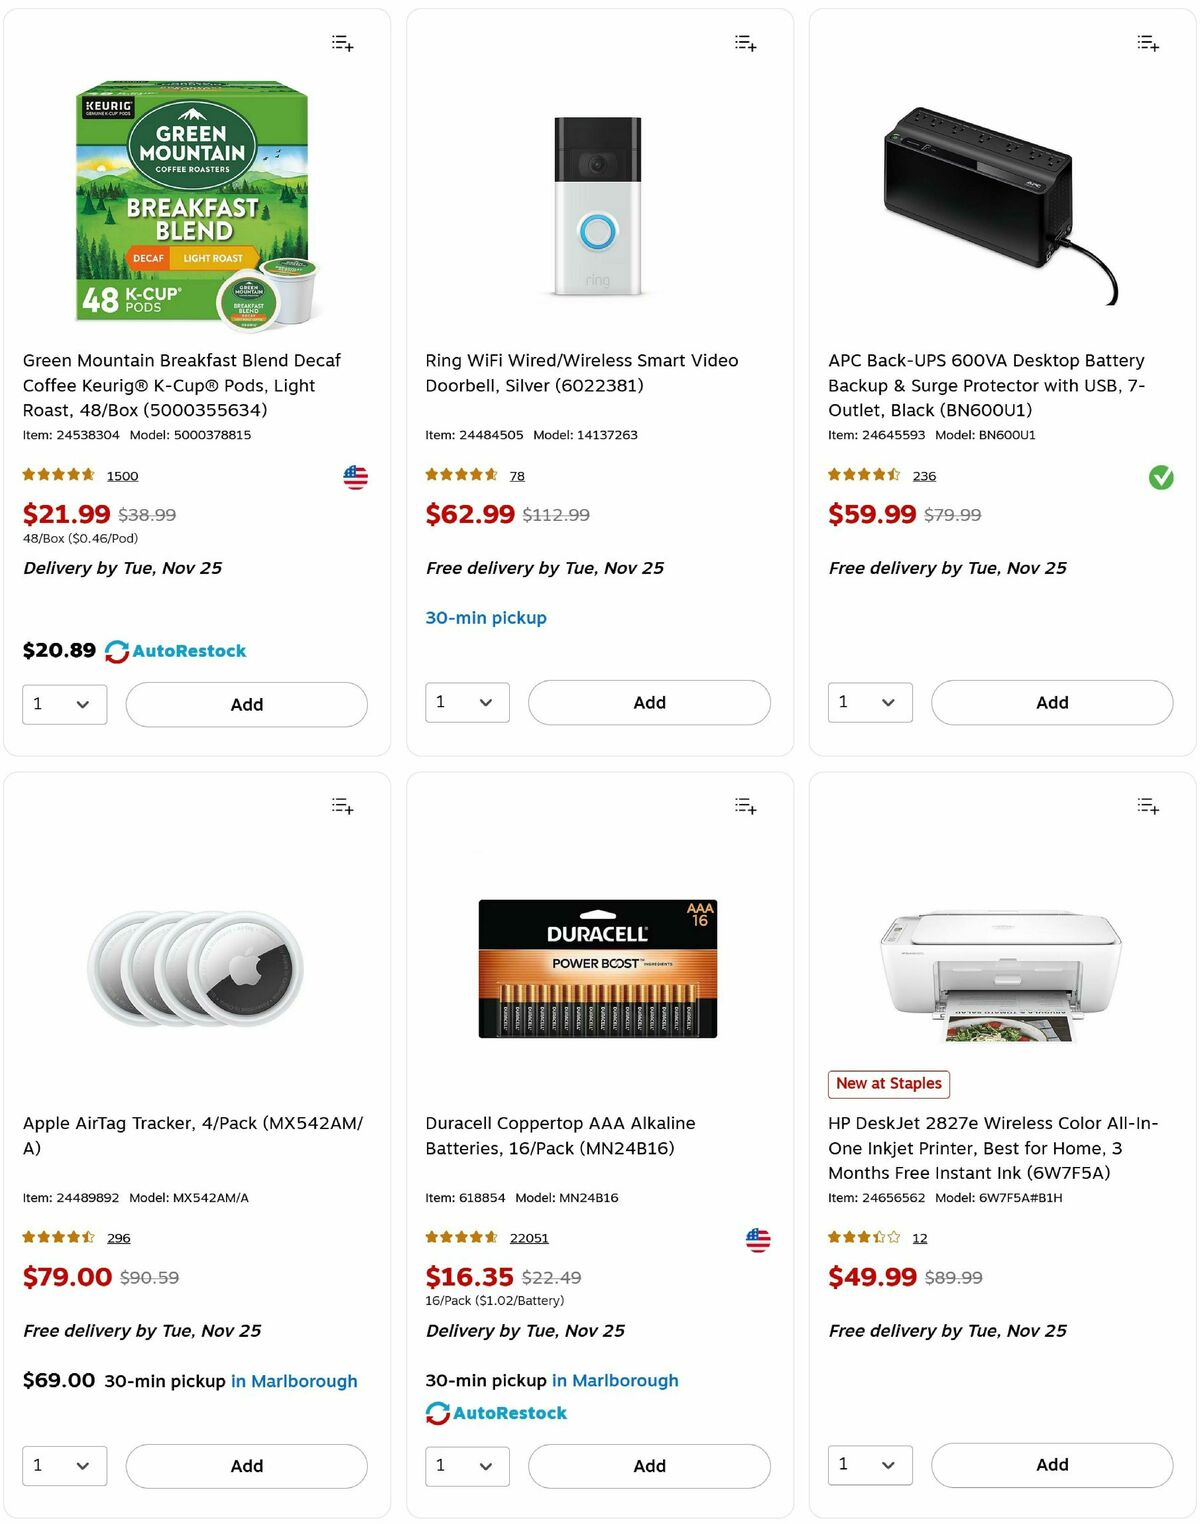Open the 22051 reviews for Duracell batteries

pos(529,1238)
